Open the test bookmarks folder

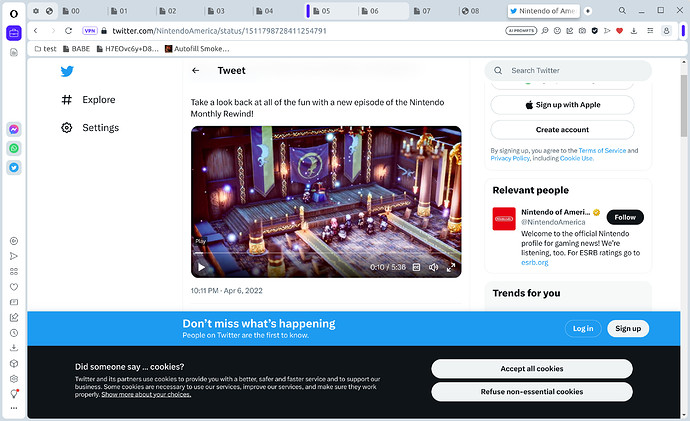pos(44,48)
